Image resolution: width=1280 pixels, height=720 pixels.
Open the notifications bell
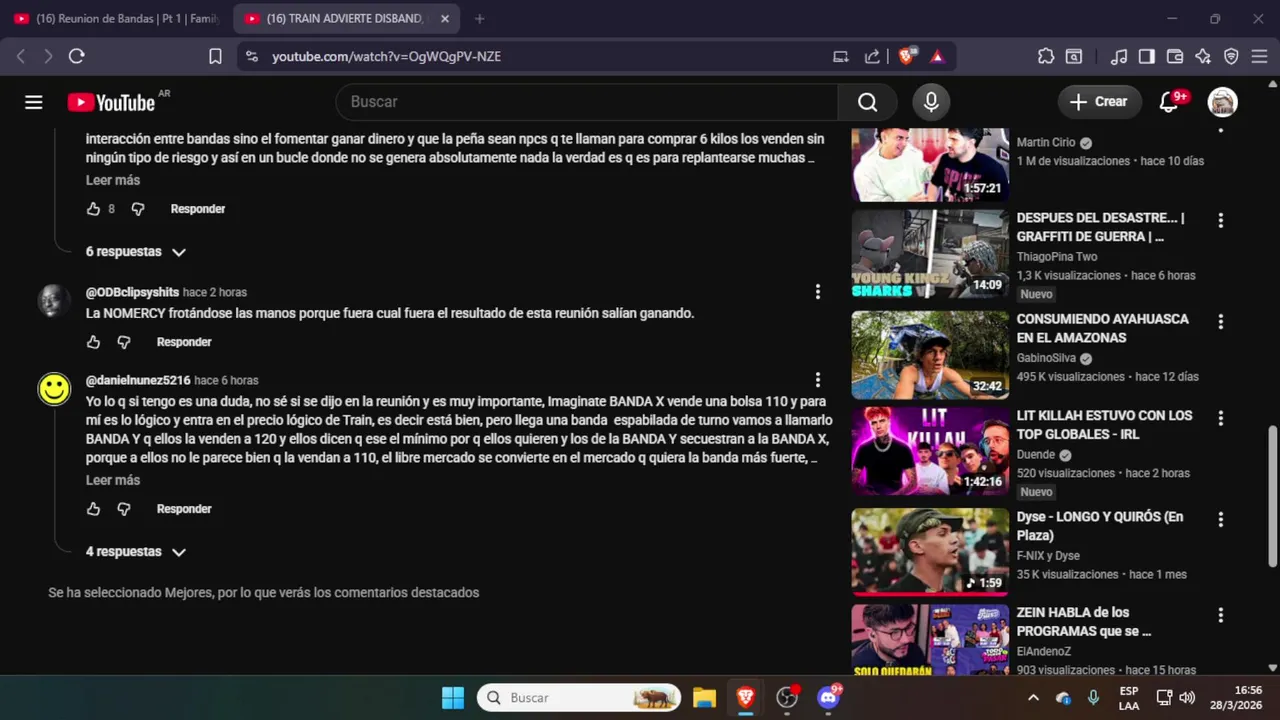1168,102
